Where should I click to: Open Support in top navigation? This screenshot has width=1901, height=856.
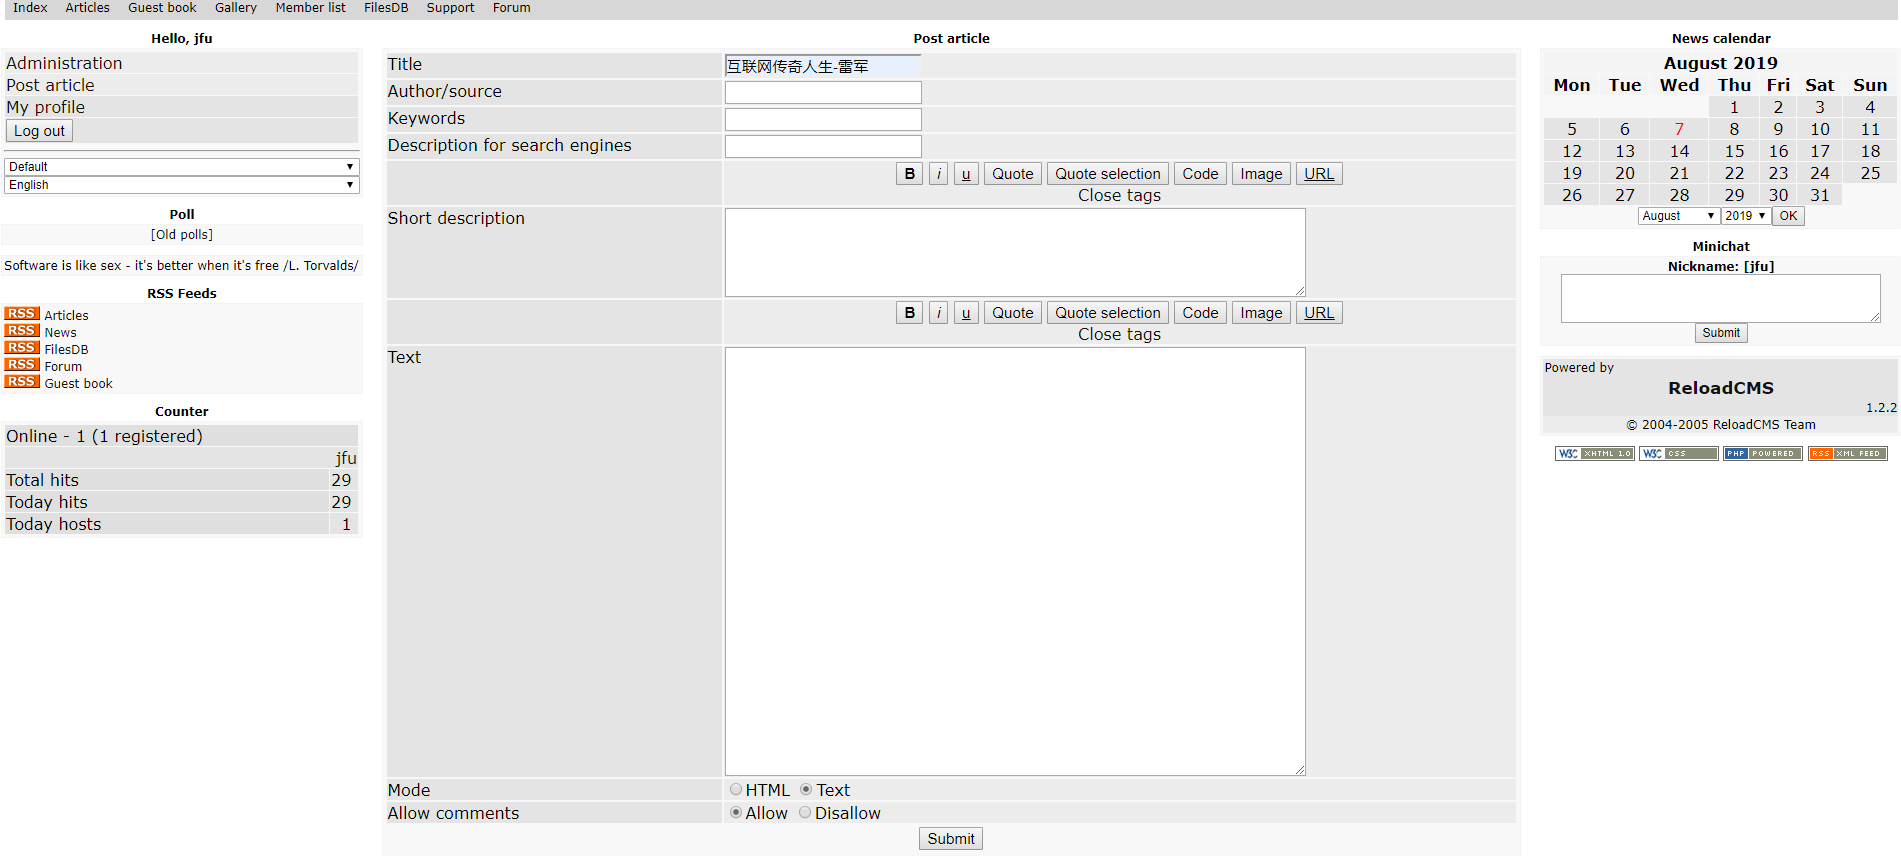[450, 8]
